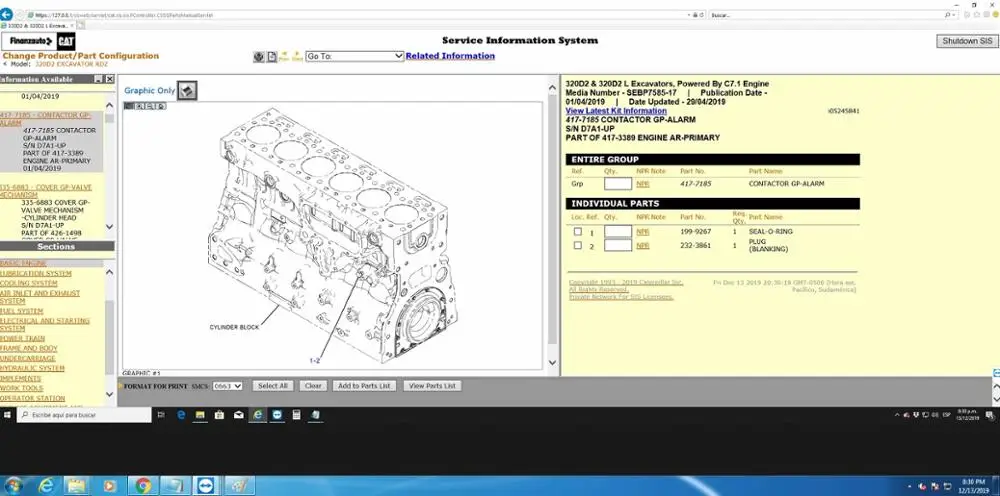Click the graphic pane scroll-up arrow

552,87
